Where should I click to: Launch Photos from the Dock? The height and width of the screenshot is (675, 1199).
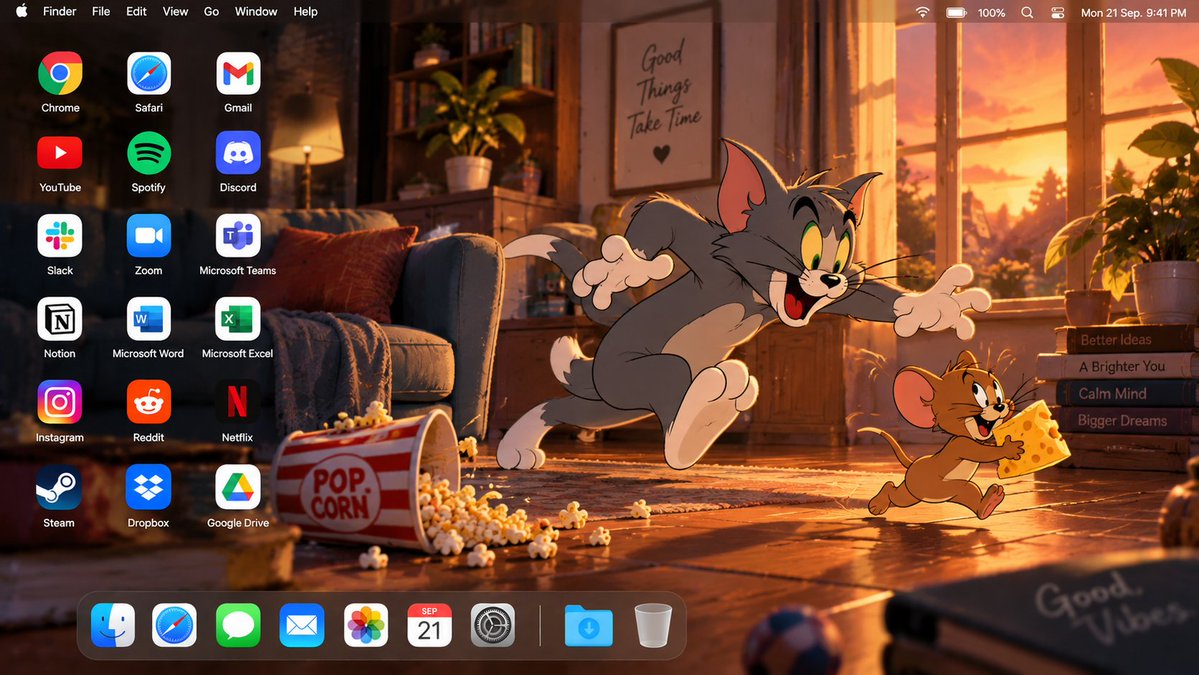pos(366,625)
